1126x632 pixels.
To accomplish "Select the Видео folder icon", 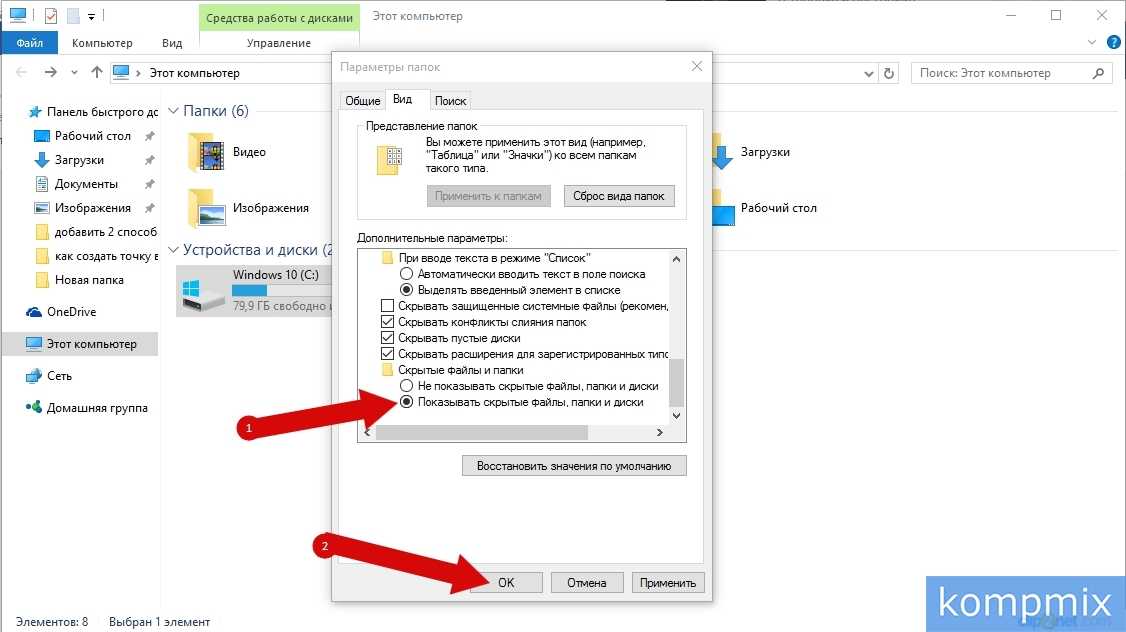I will pos(205,152).
